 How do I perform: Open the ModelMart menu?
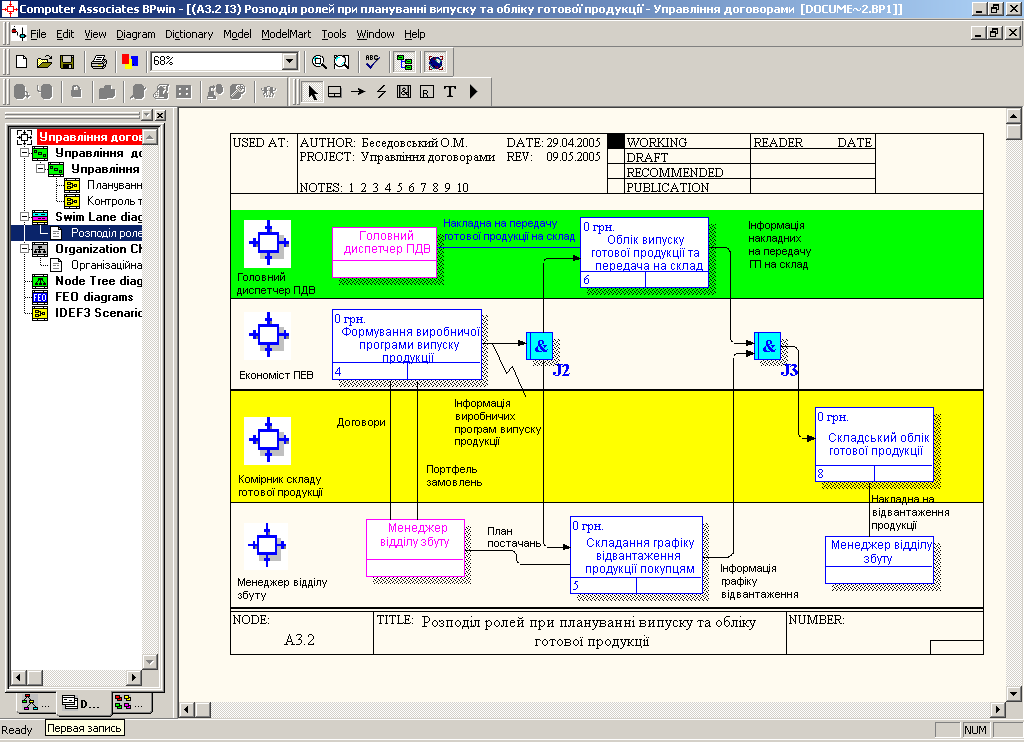point(286,34)
